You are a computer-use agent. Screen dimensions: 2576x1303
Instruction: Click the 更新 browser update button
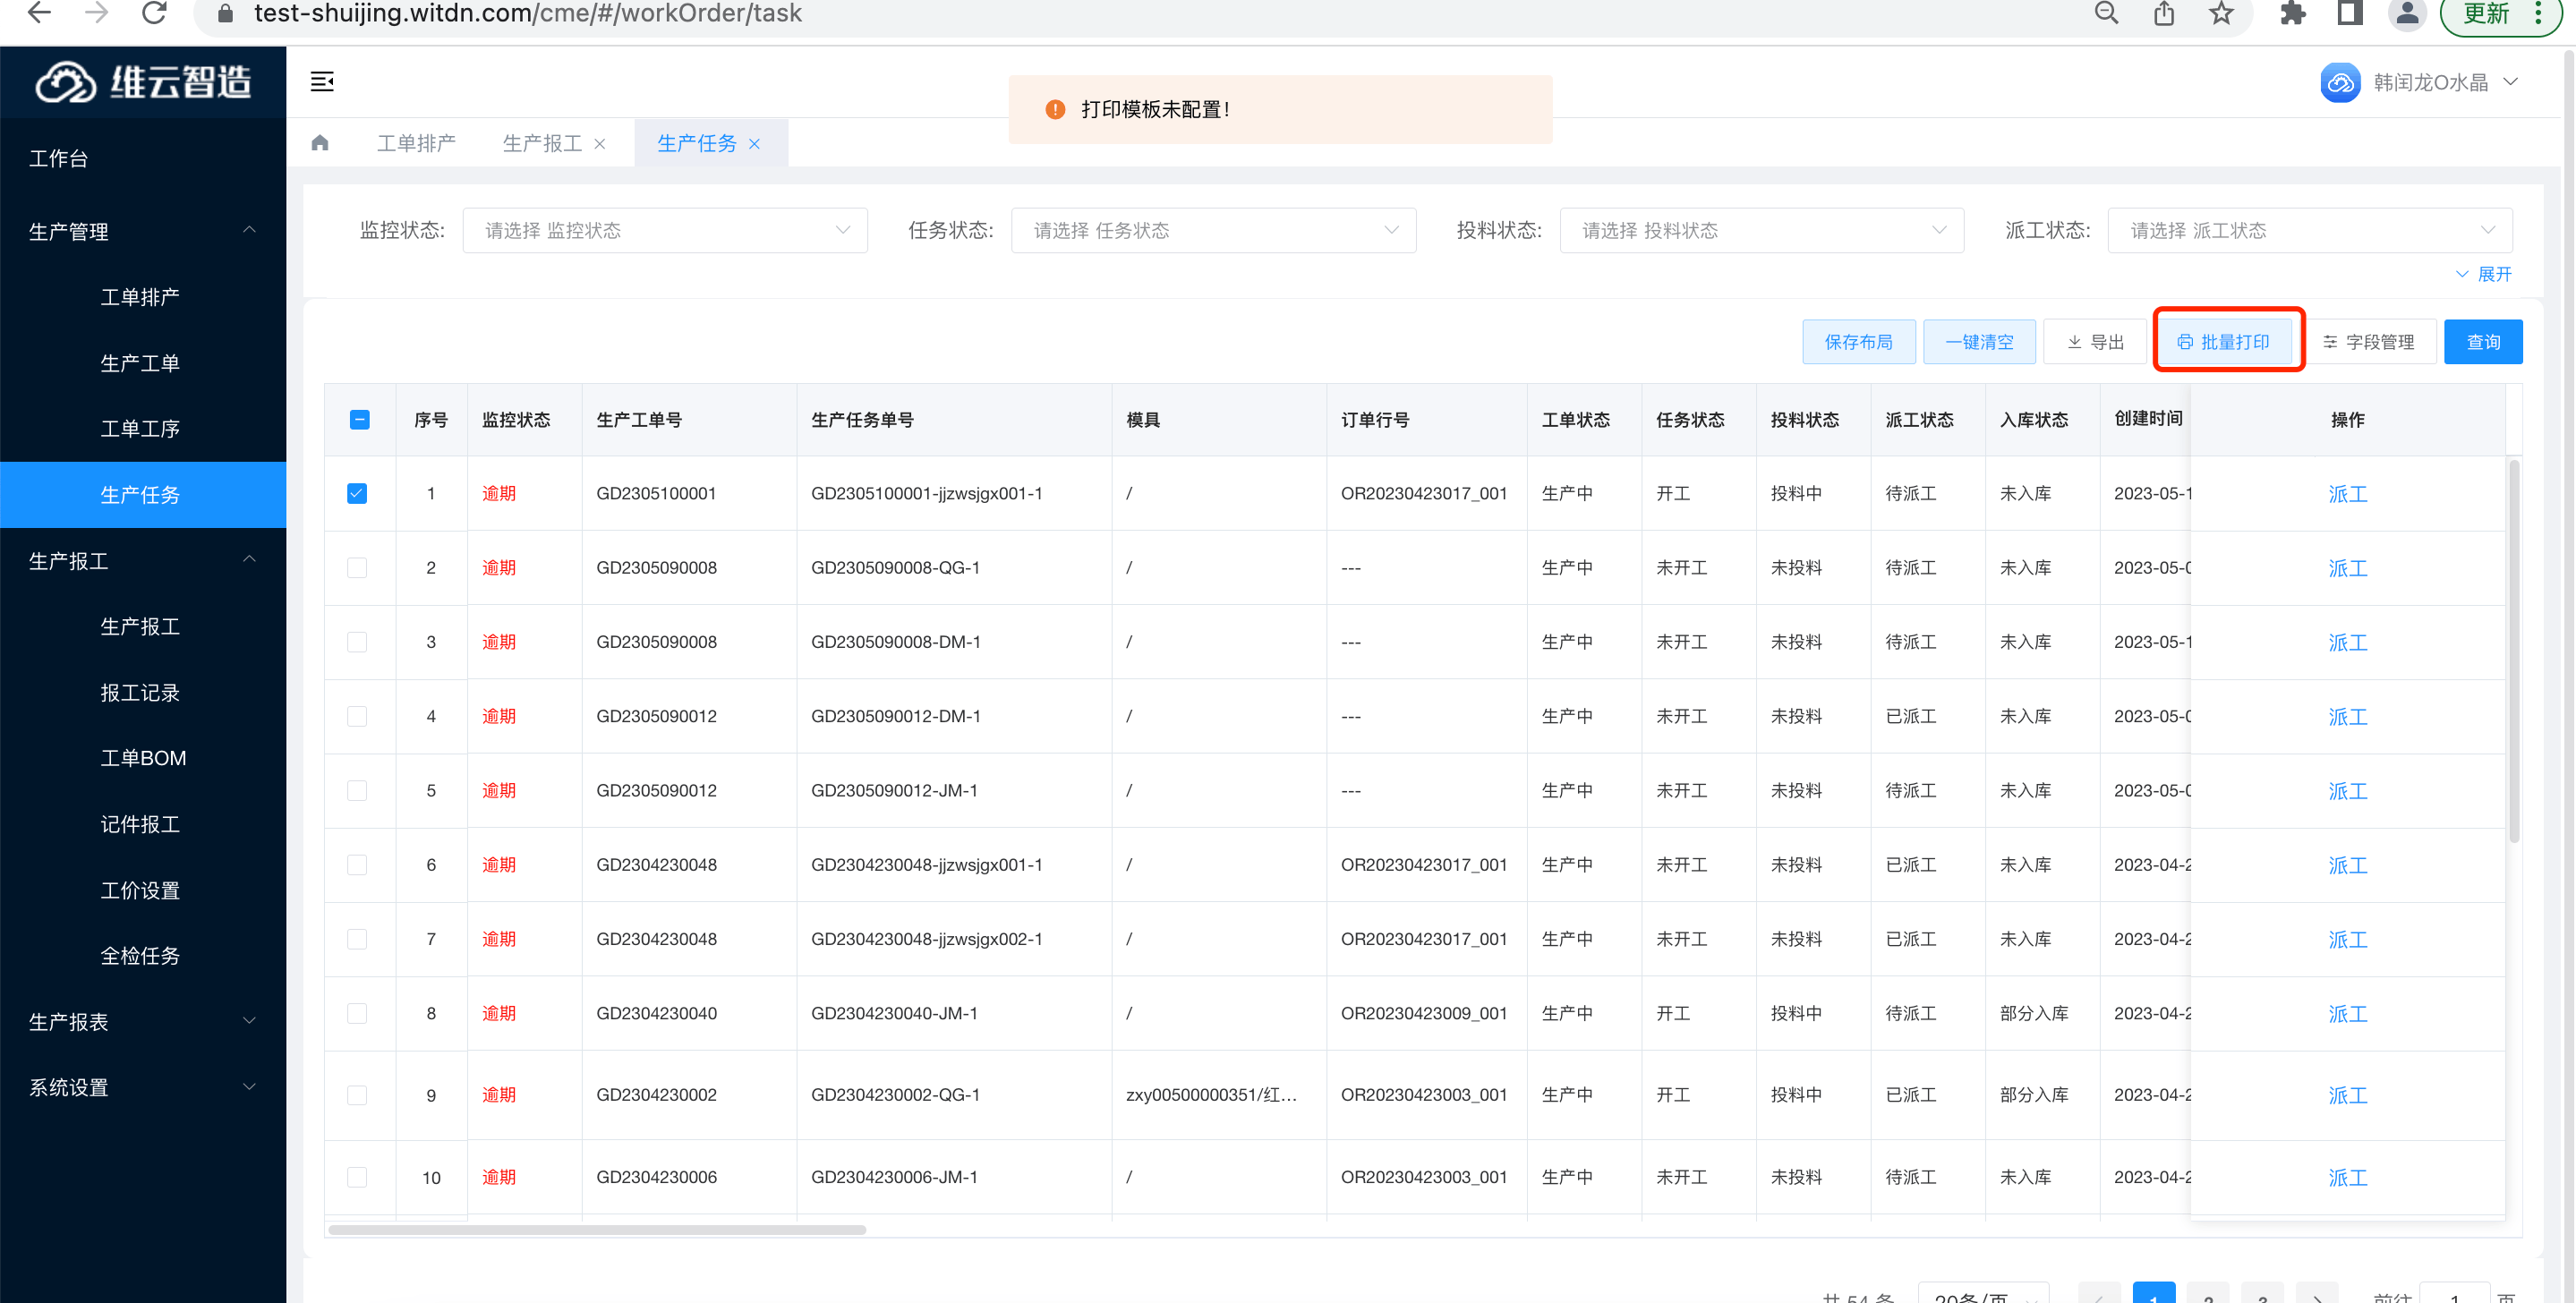tap(2486, 14)
